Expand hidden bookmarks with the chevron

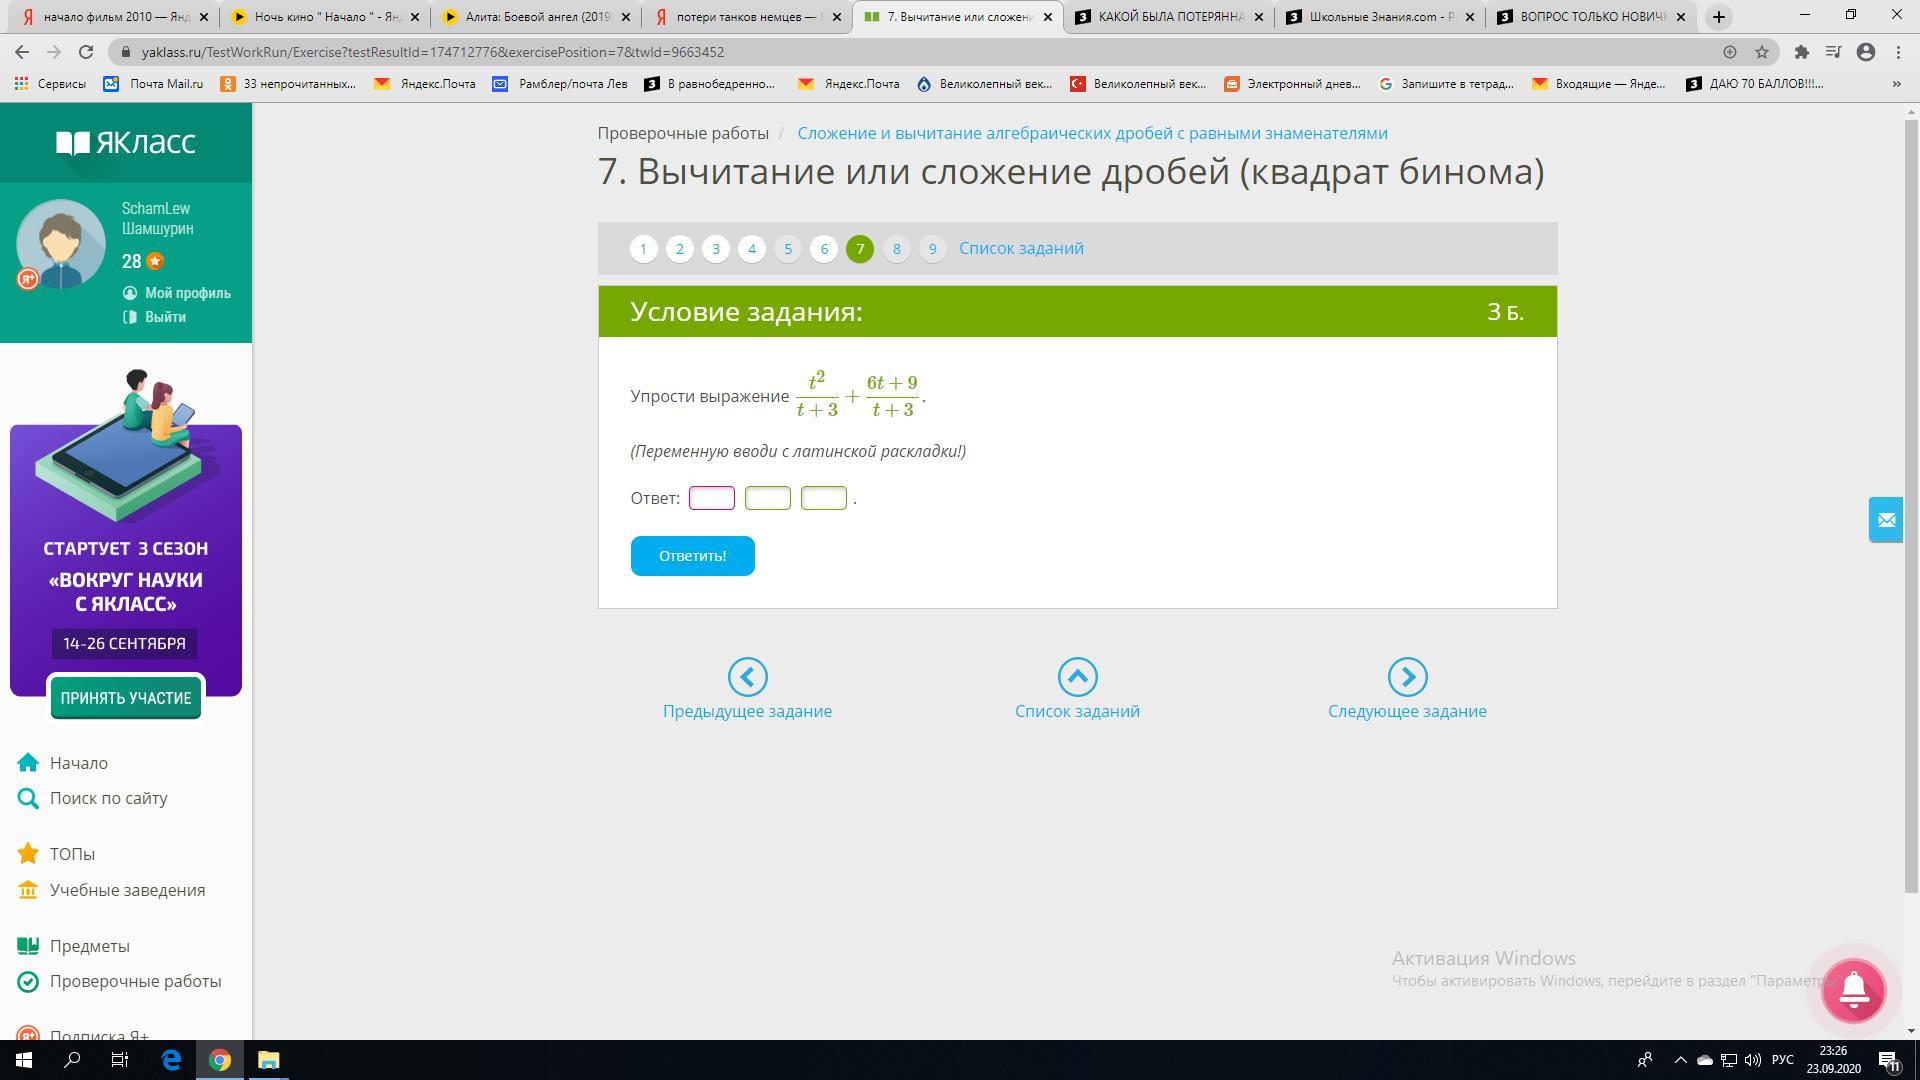(x=1896, y=84)
